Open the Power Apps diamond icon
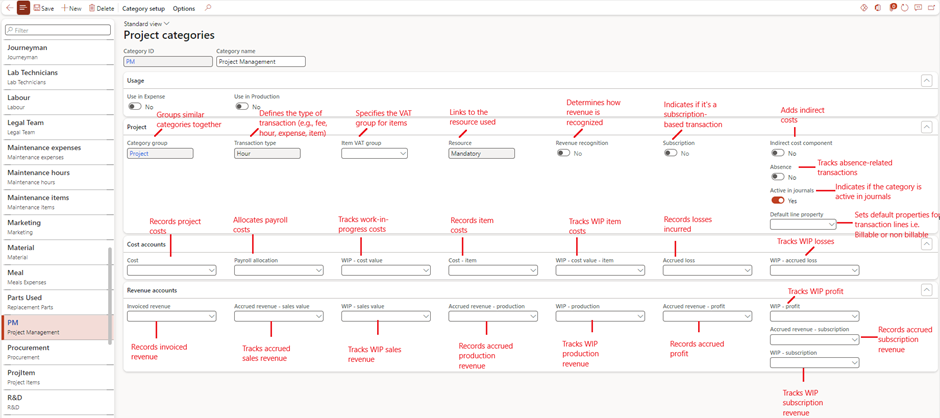The height and width of the screenshot is (418, 940). (864, 8)
